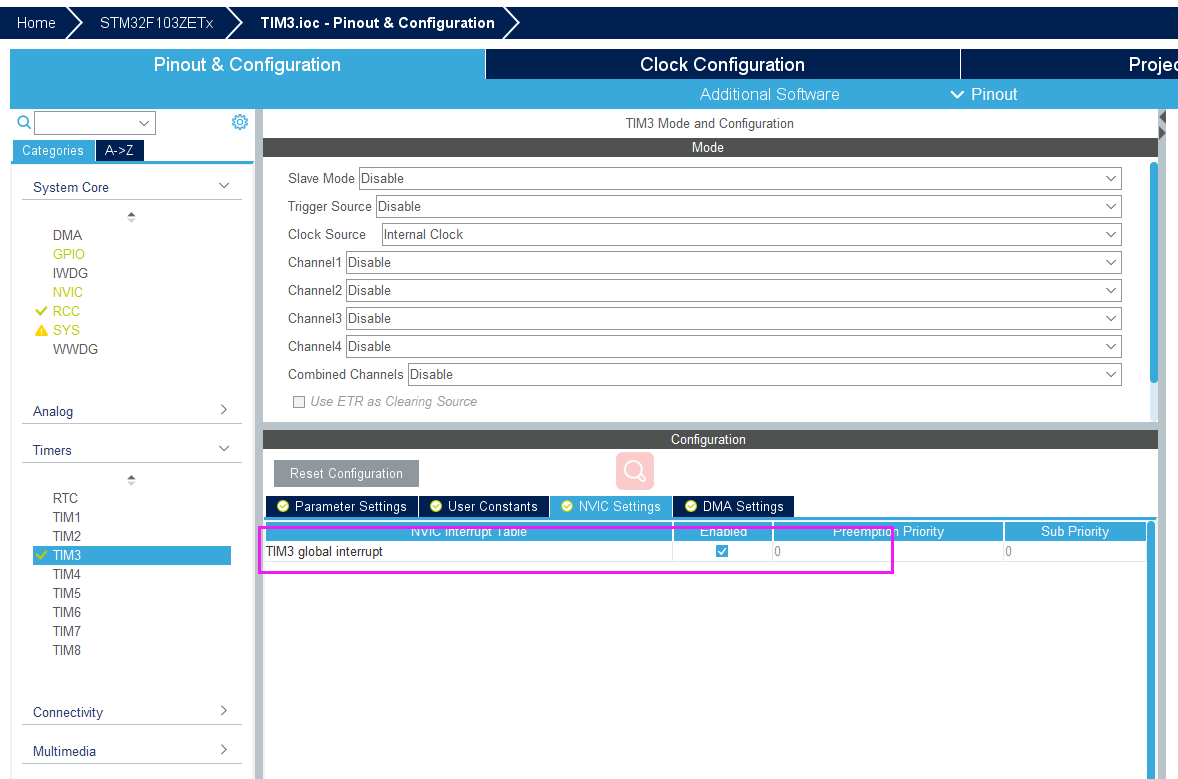
Task: Open the Channel2 dropdown
Action: (x=733, y=291)
